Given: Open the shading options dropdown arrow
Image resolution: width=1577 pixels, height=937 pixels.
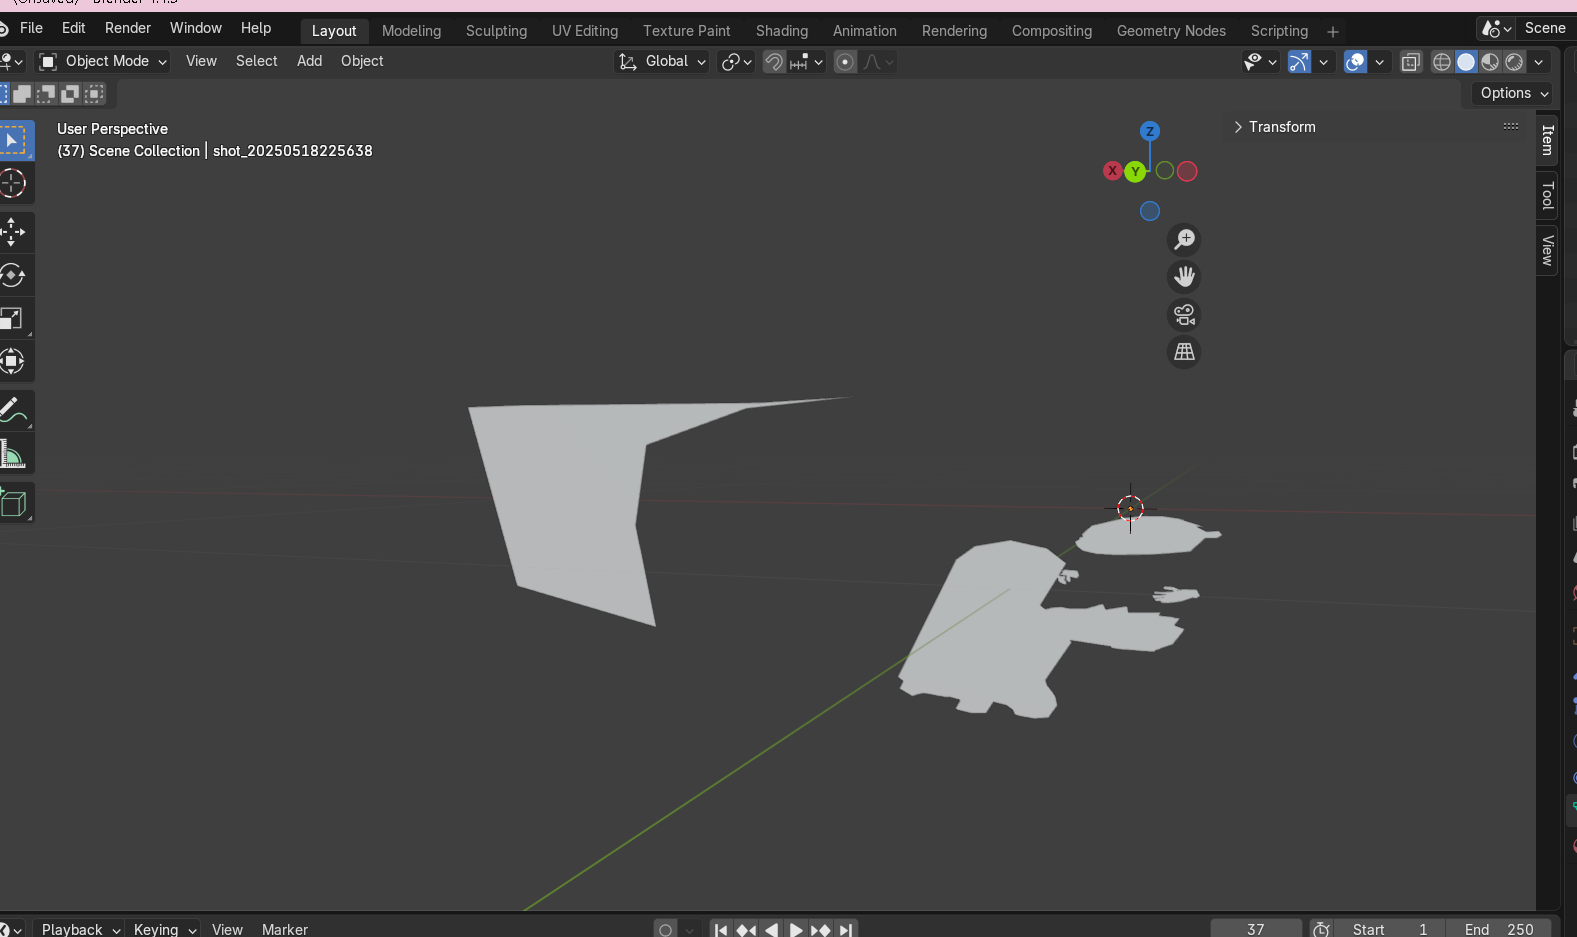Looking at the screenshot, I should (1539, 62).
